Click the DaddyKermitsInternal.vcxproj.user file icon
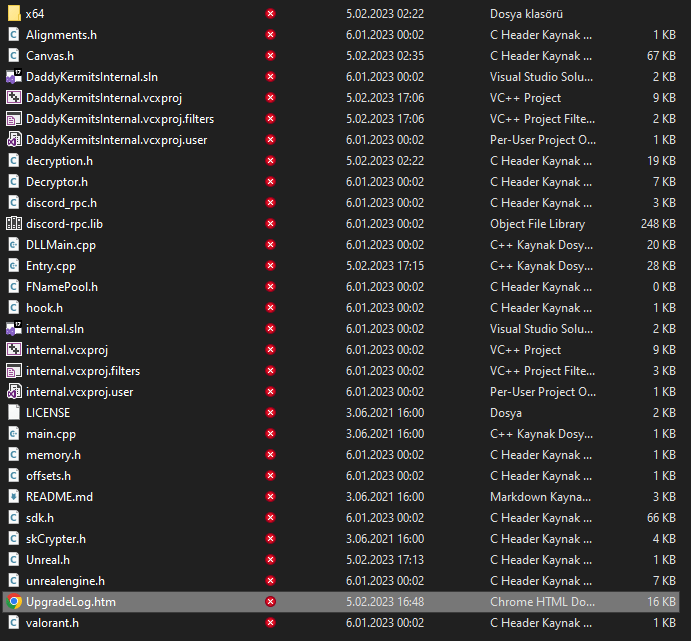 [x=14, y=140]
